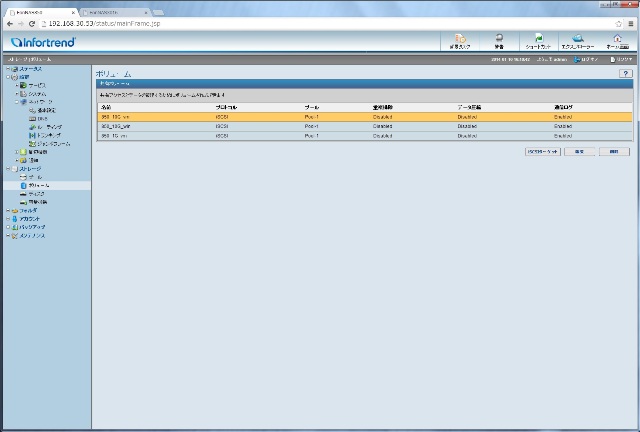Collapse the Storage tree node
Image resolution: width=640 pixels, height=432 pixels.
(7, 169)
